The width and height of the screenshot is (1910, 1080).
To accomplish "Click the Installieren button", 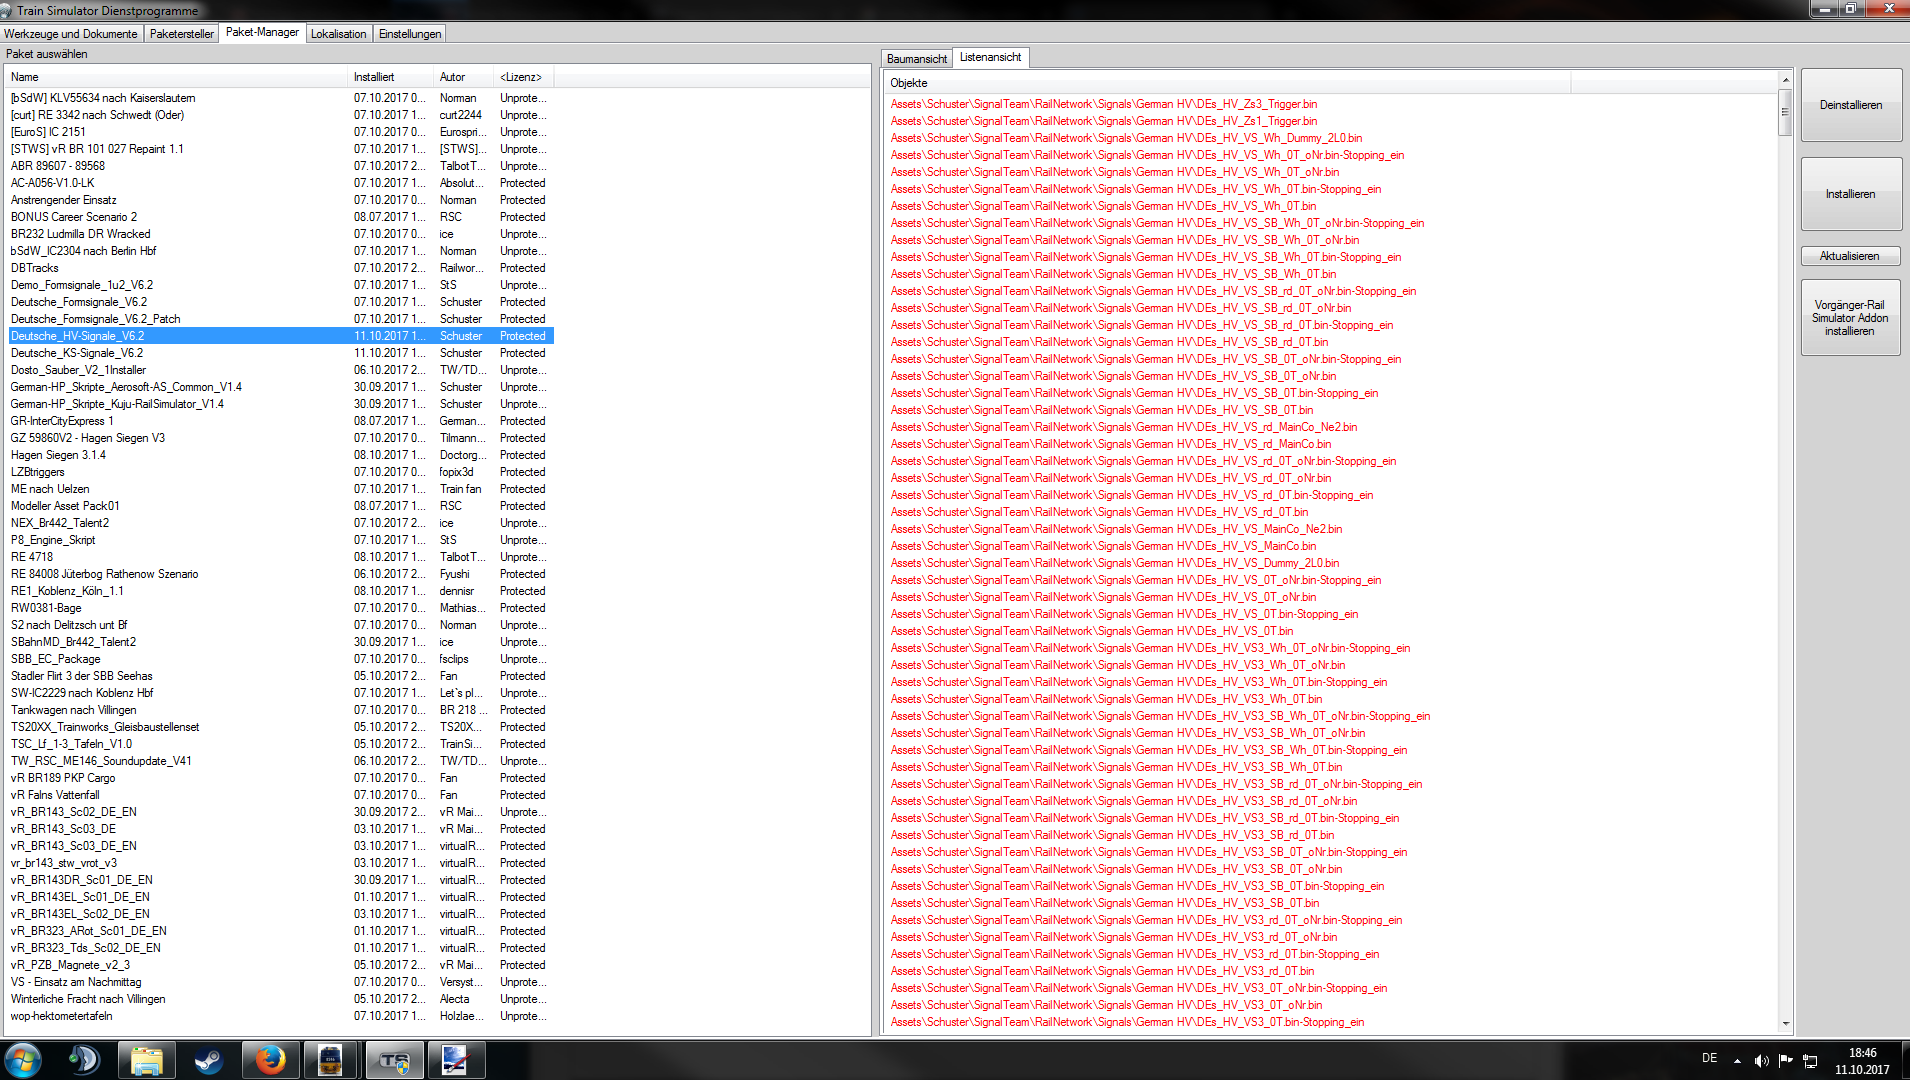I will (x=1851, y=194).
